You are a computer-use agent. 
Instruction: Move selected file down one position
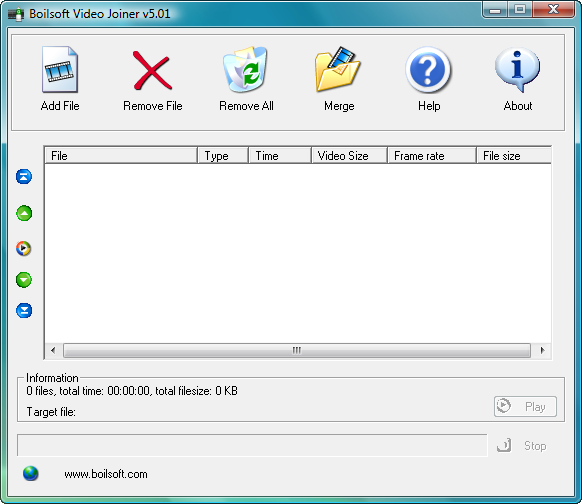coord(24,280)
